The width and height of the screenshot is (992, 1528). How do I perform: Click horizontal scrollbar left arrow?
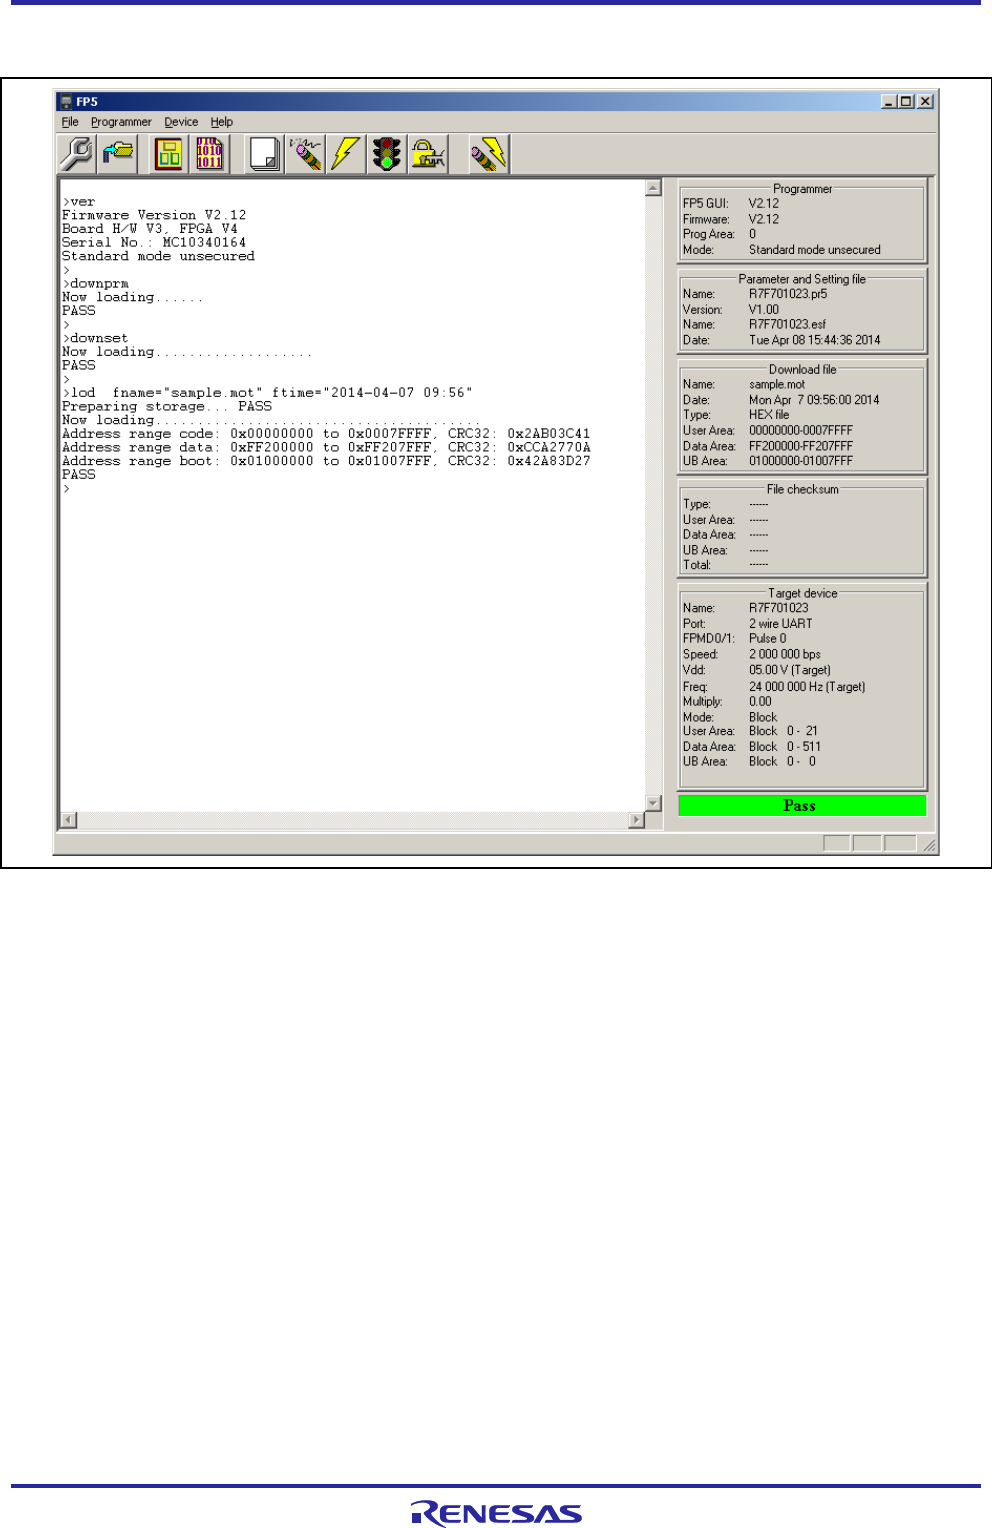(x=69, y=820)
